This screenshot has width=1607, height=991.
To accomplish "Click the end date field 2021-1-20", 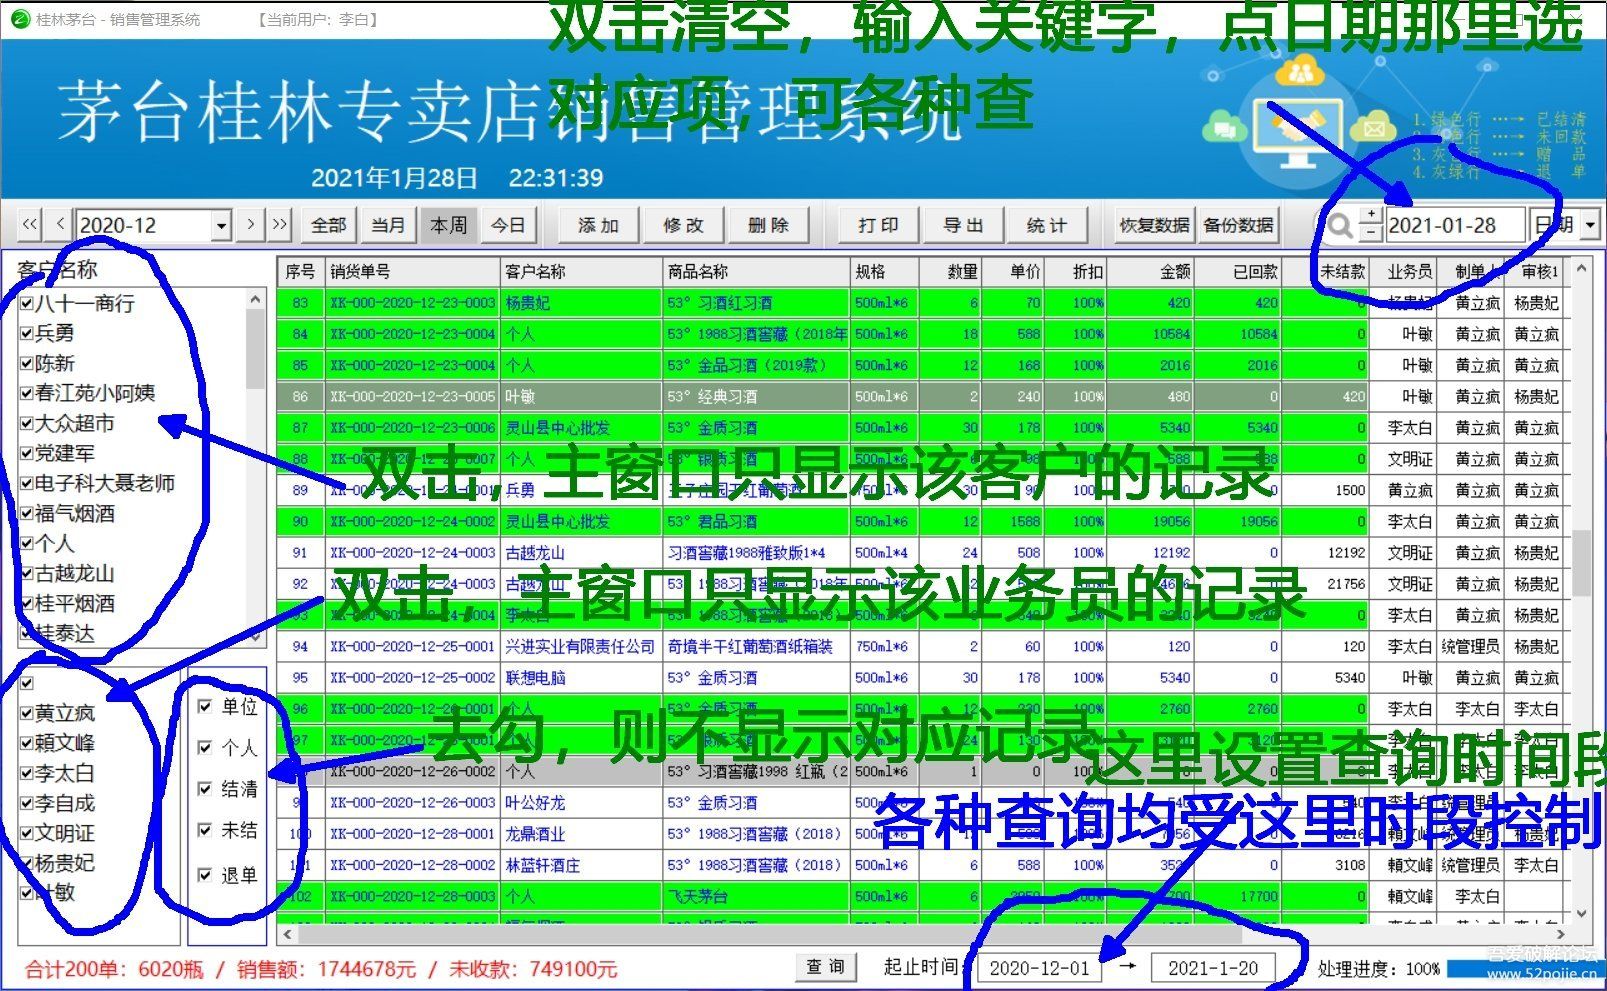I will (x=1213, y=968).
